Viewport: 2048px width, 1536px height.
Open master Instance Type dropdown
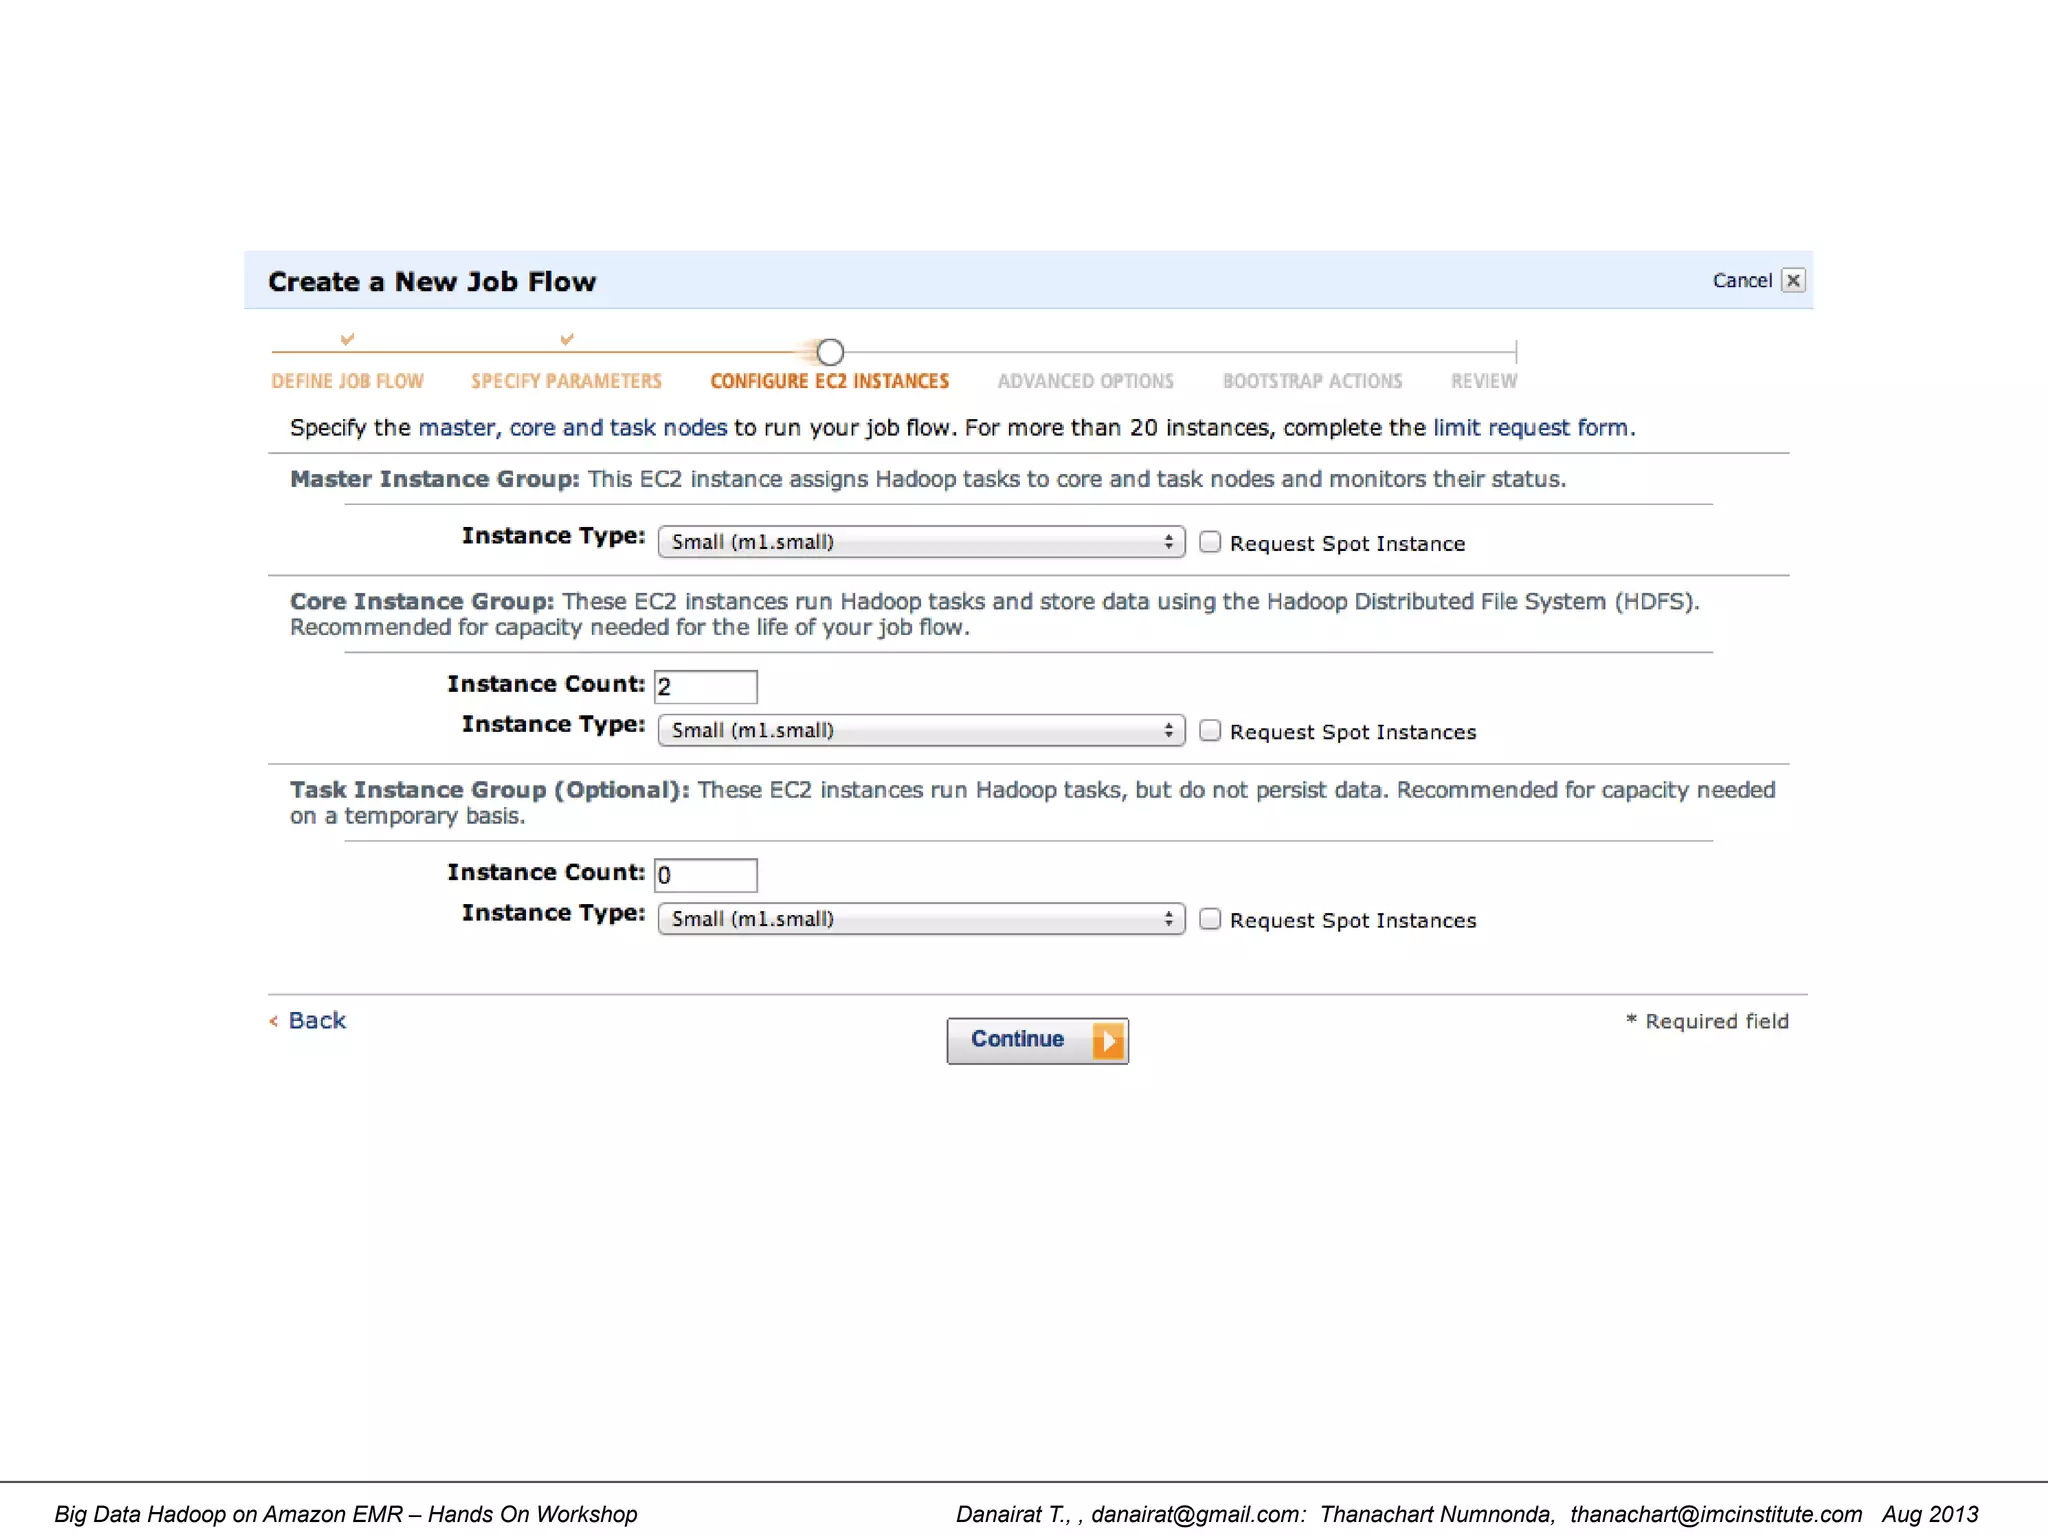[x=921, y=542]
